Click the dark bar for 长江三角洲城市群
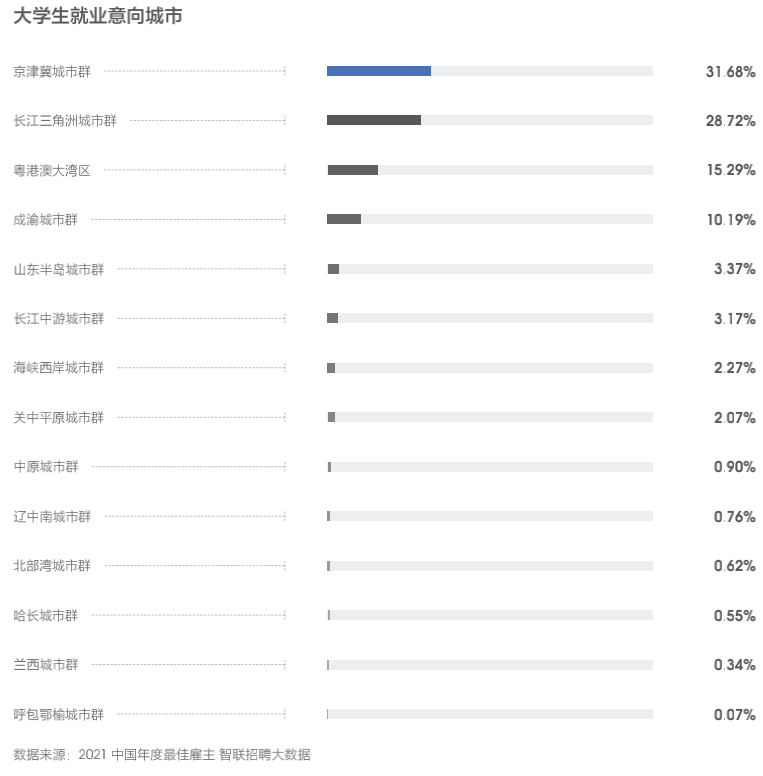Image resolution: width=763 pixels, height=776 pixels. (x=374, y=120)
